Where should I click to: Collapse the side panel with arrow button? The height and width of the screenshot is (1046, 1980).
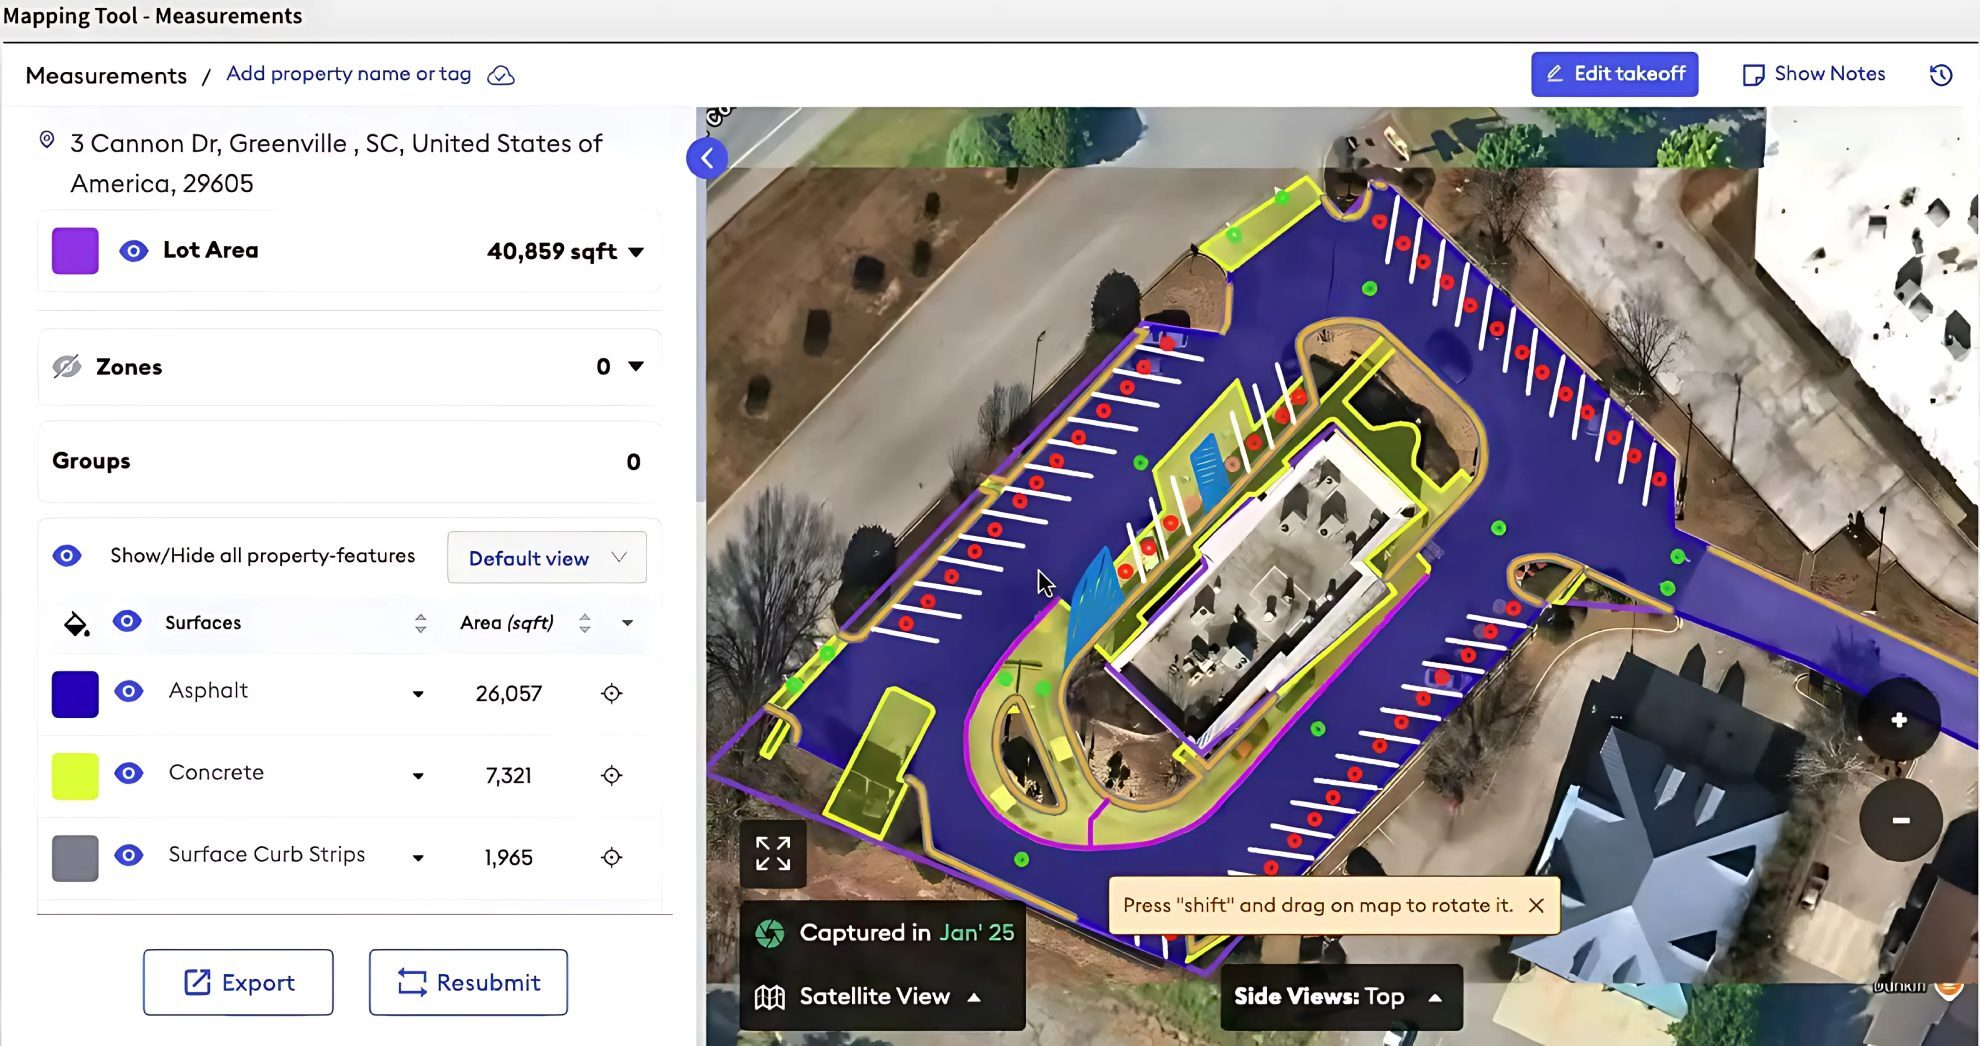[707, 158]
